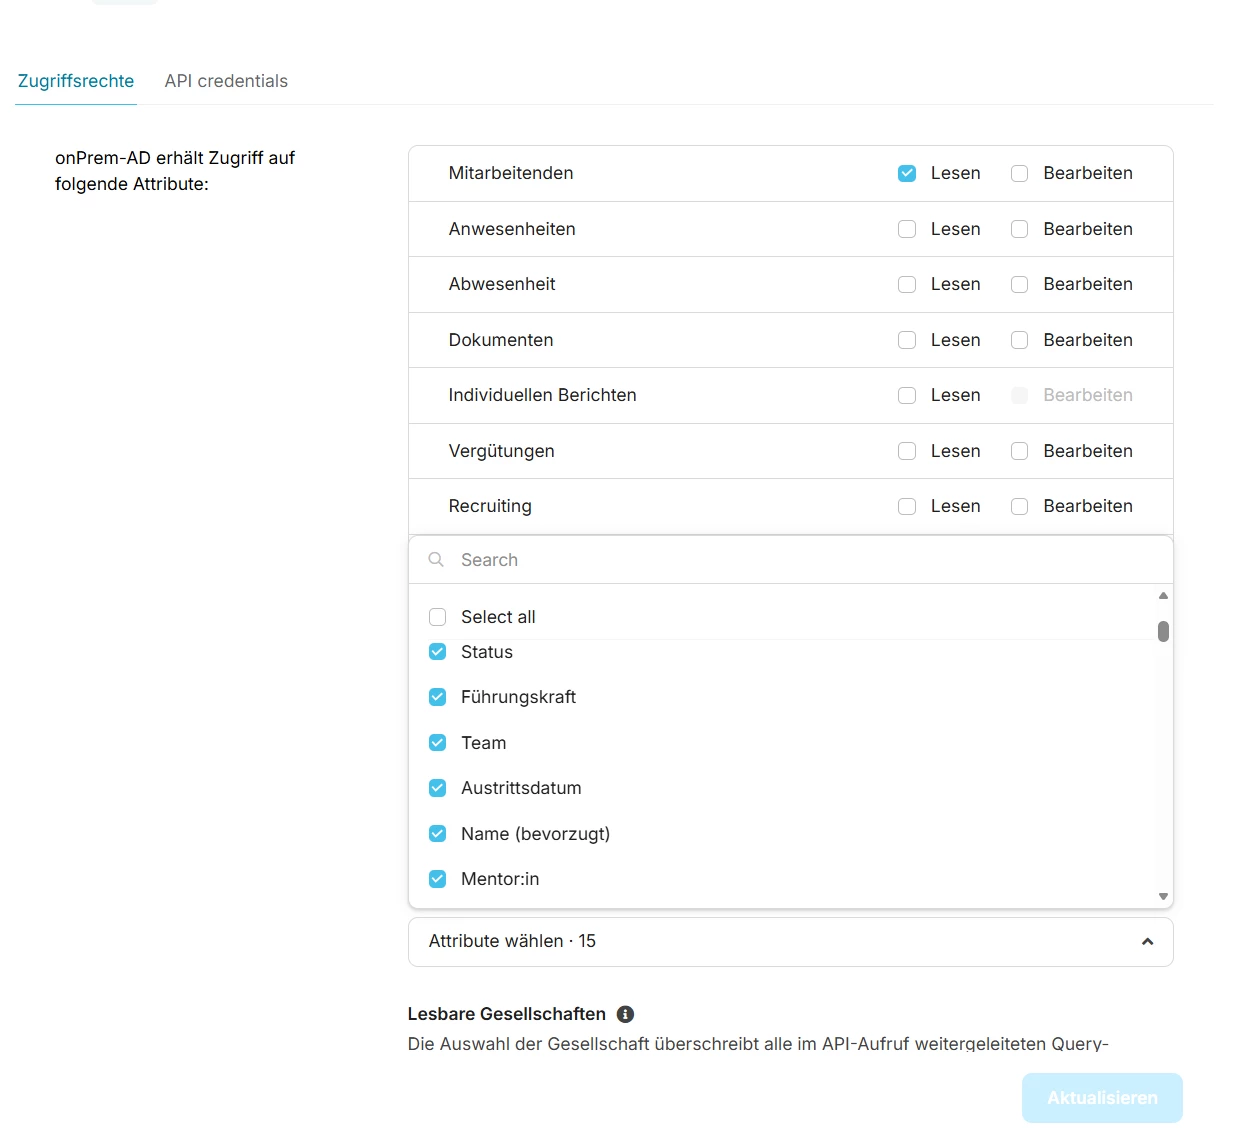The image size is (1233, 1137).
Task: Uncheck Lesen for Mitarbeitenden
Action: click(907, 174)
